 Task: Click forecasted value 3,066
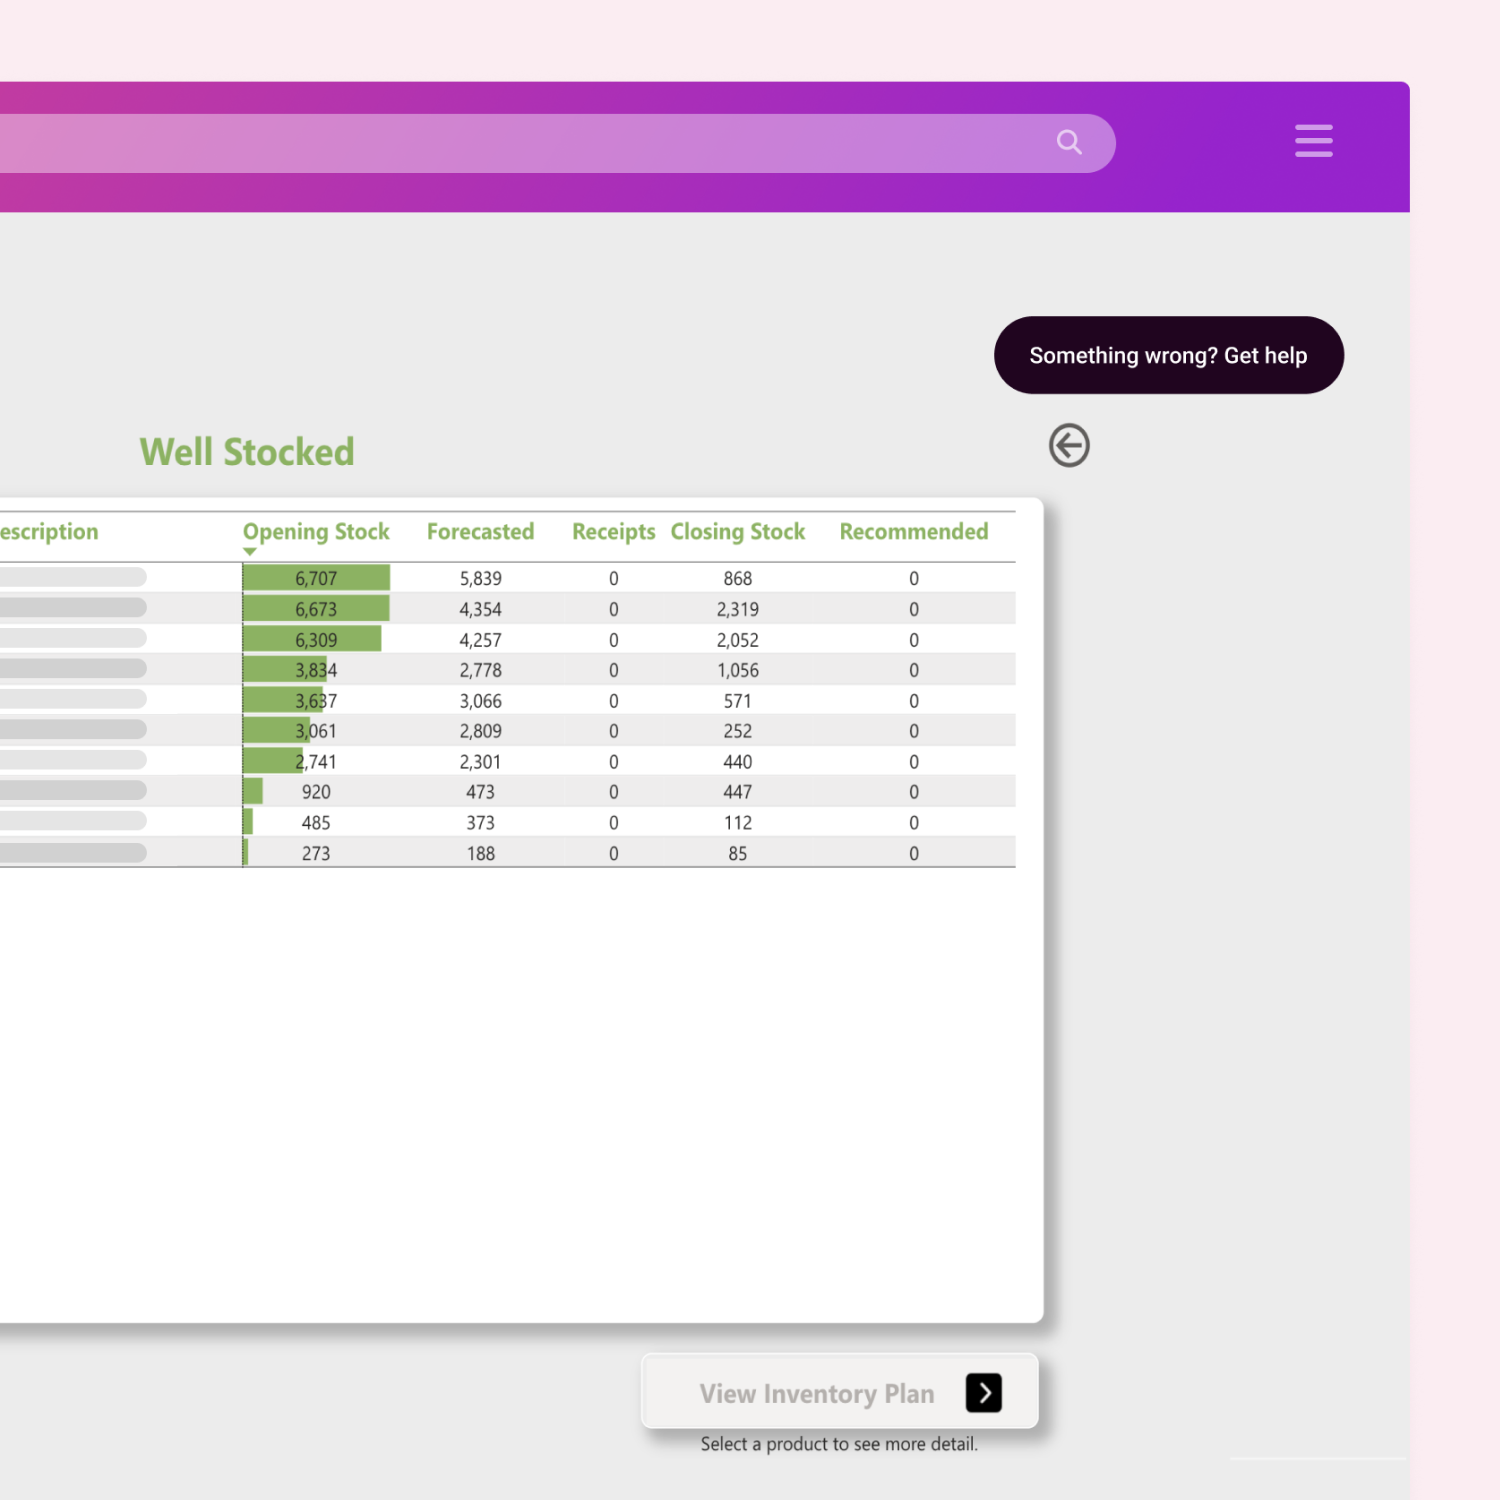(x=481, y=701)
